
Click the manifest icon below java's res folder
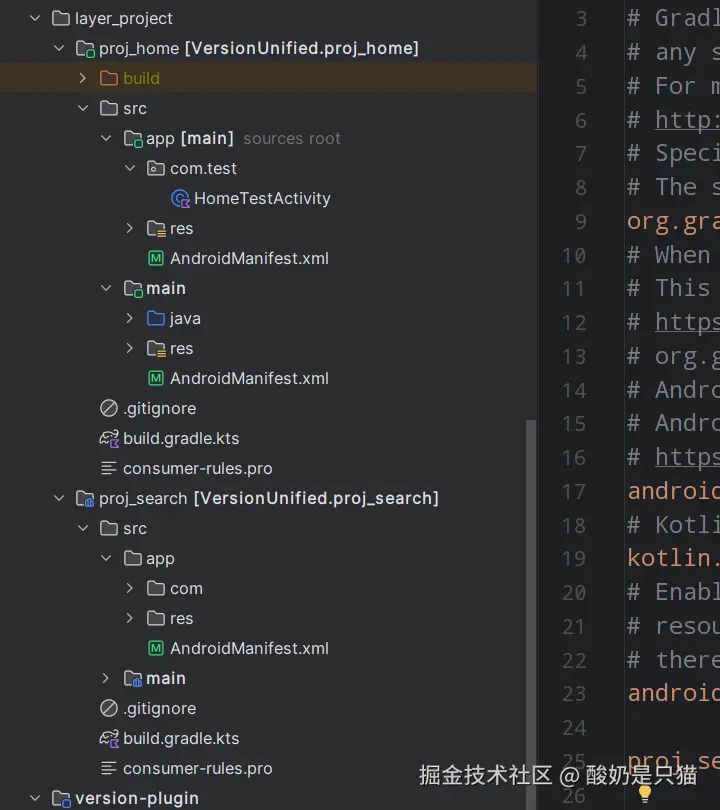156,378
